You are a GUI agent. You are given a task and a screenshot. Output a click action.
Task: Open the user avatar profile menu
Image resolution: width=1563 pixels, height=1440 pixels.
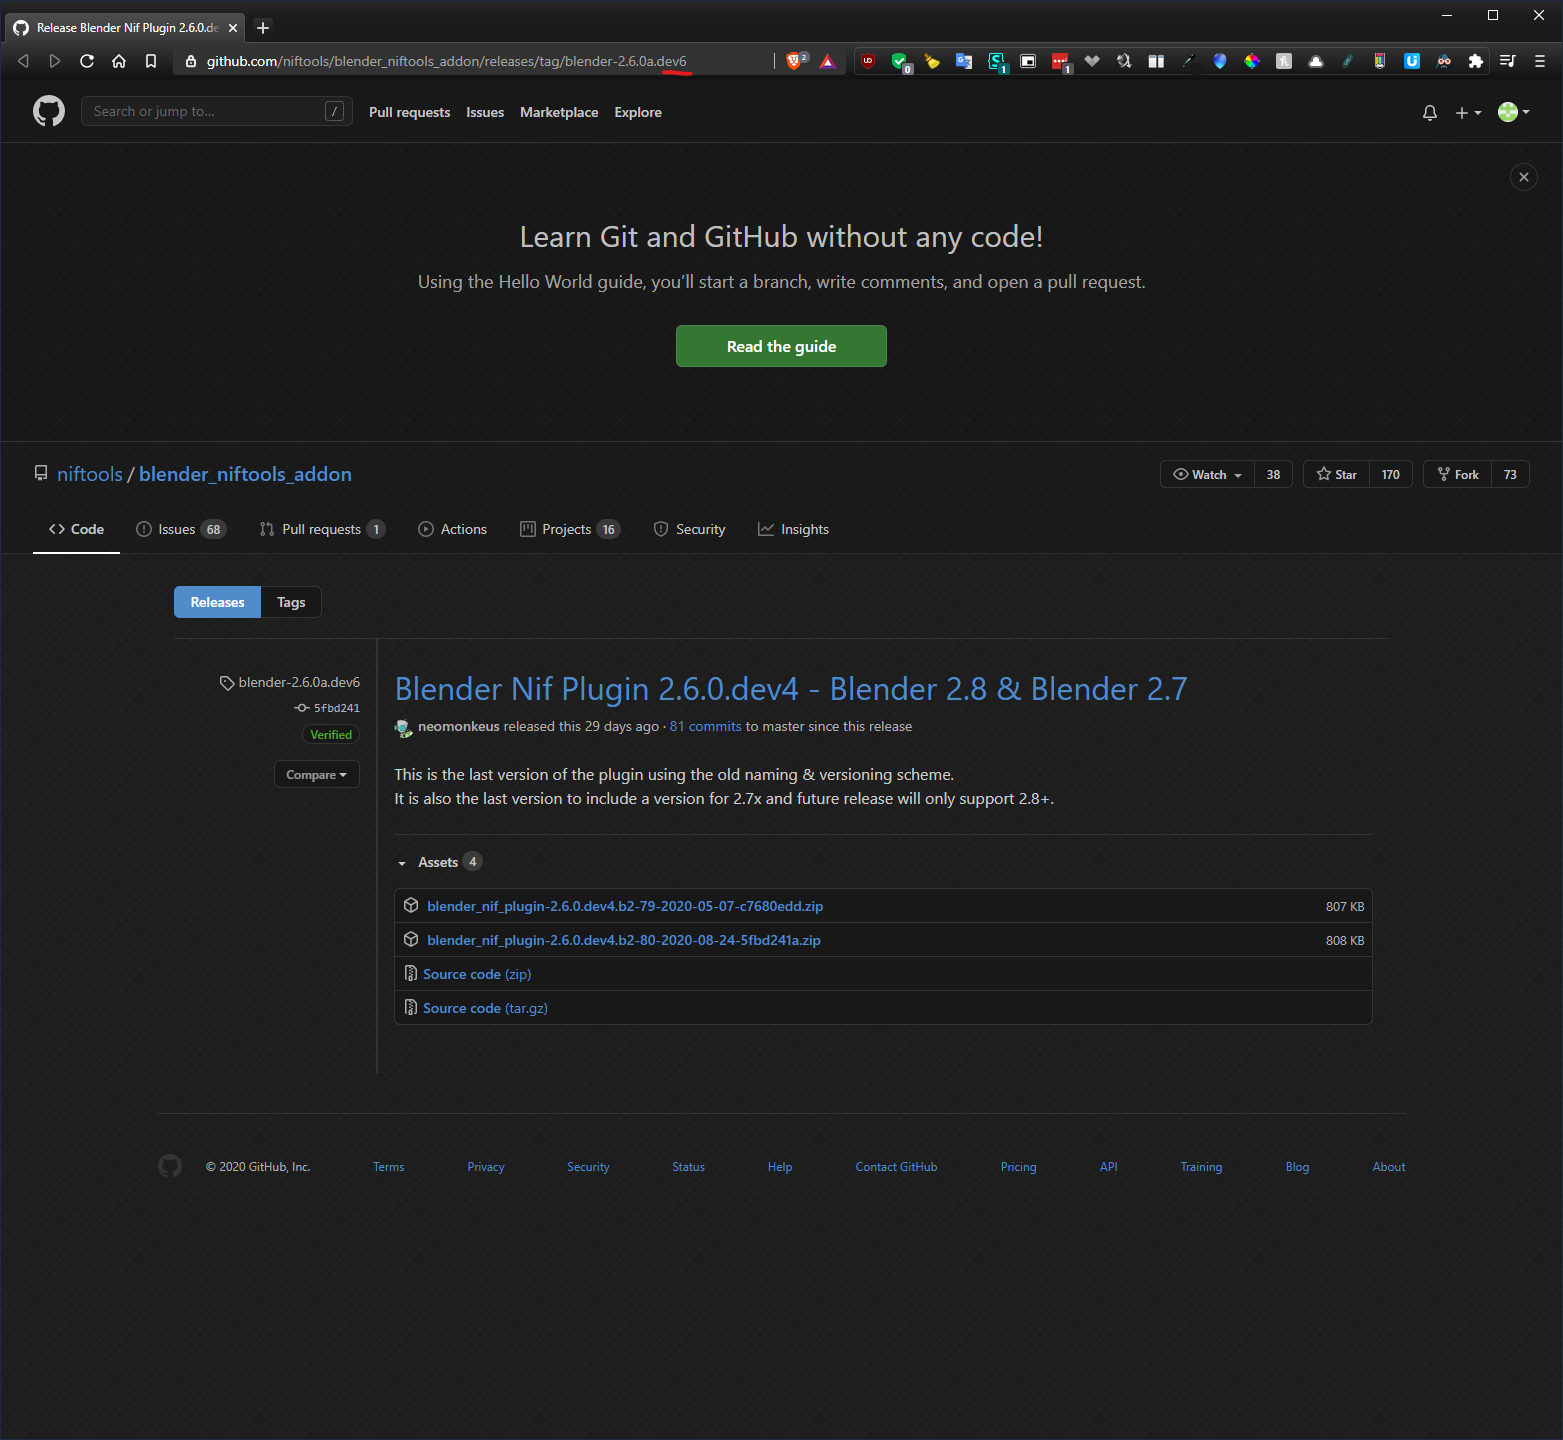pos(1514,112)
